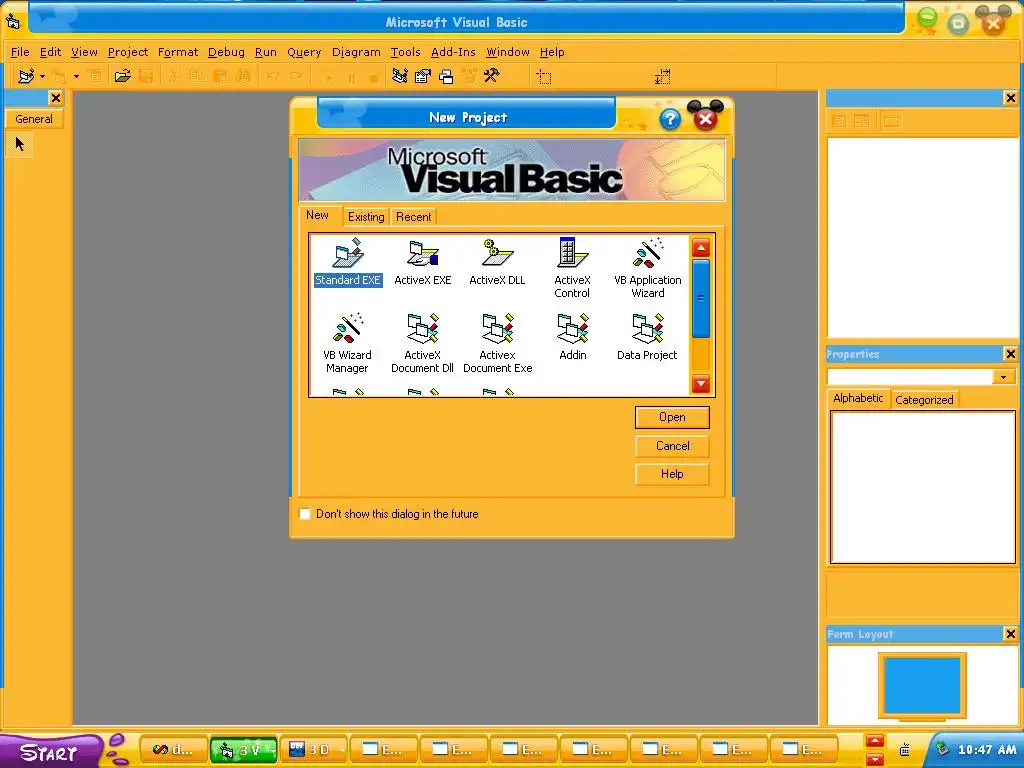Click the object size indicator toolbar icon
Screen dimensions: 1024x768
662,77
